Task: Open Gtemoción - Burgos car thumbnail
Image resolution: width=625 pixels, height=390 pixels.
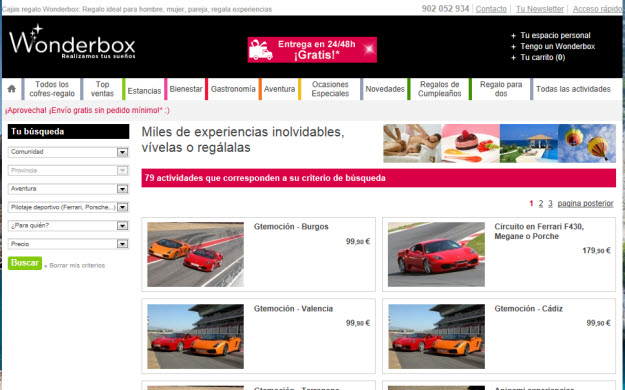Action: pos(195,254)
